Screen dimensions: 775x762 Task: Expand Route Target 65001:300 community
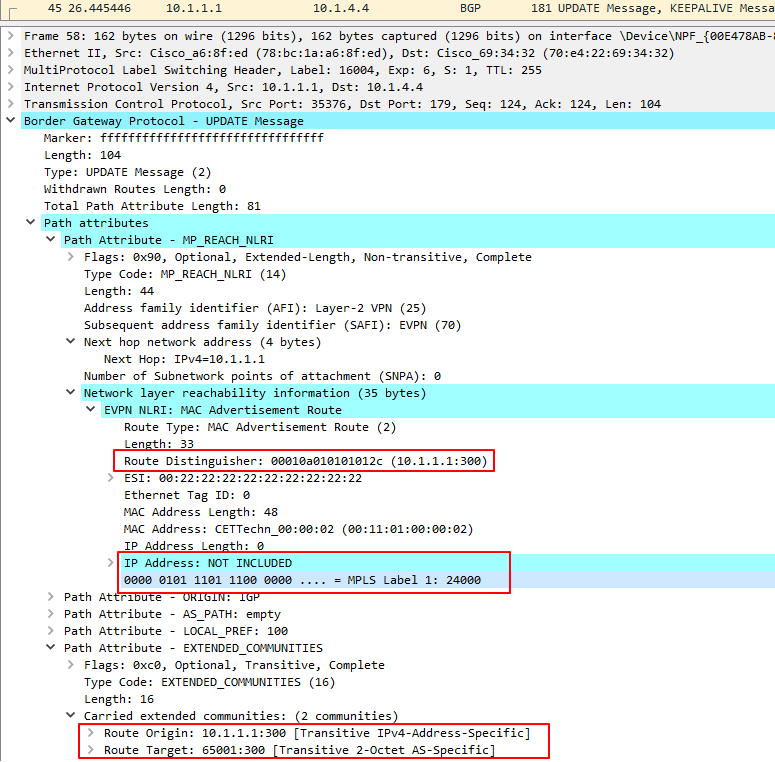coord(91,750)
